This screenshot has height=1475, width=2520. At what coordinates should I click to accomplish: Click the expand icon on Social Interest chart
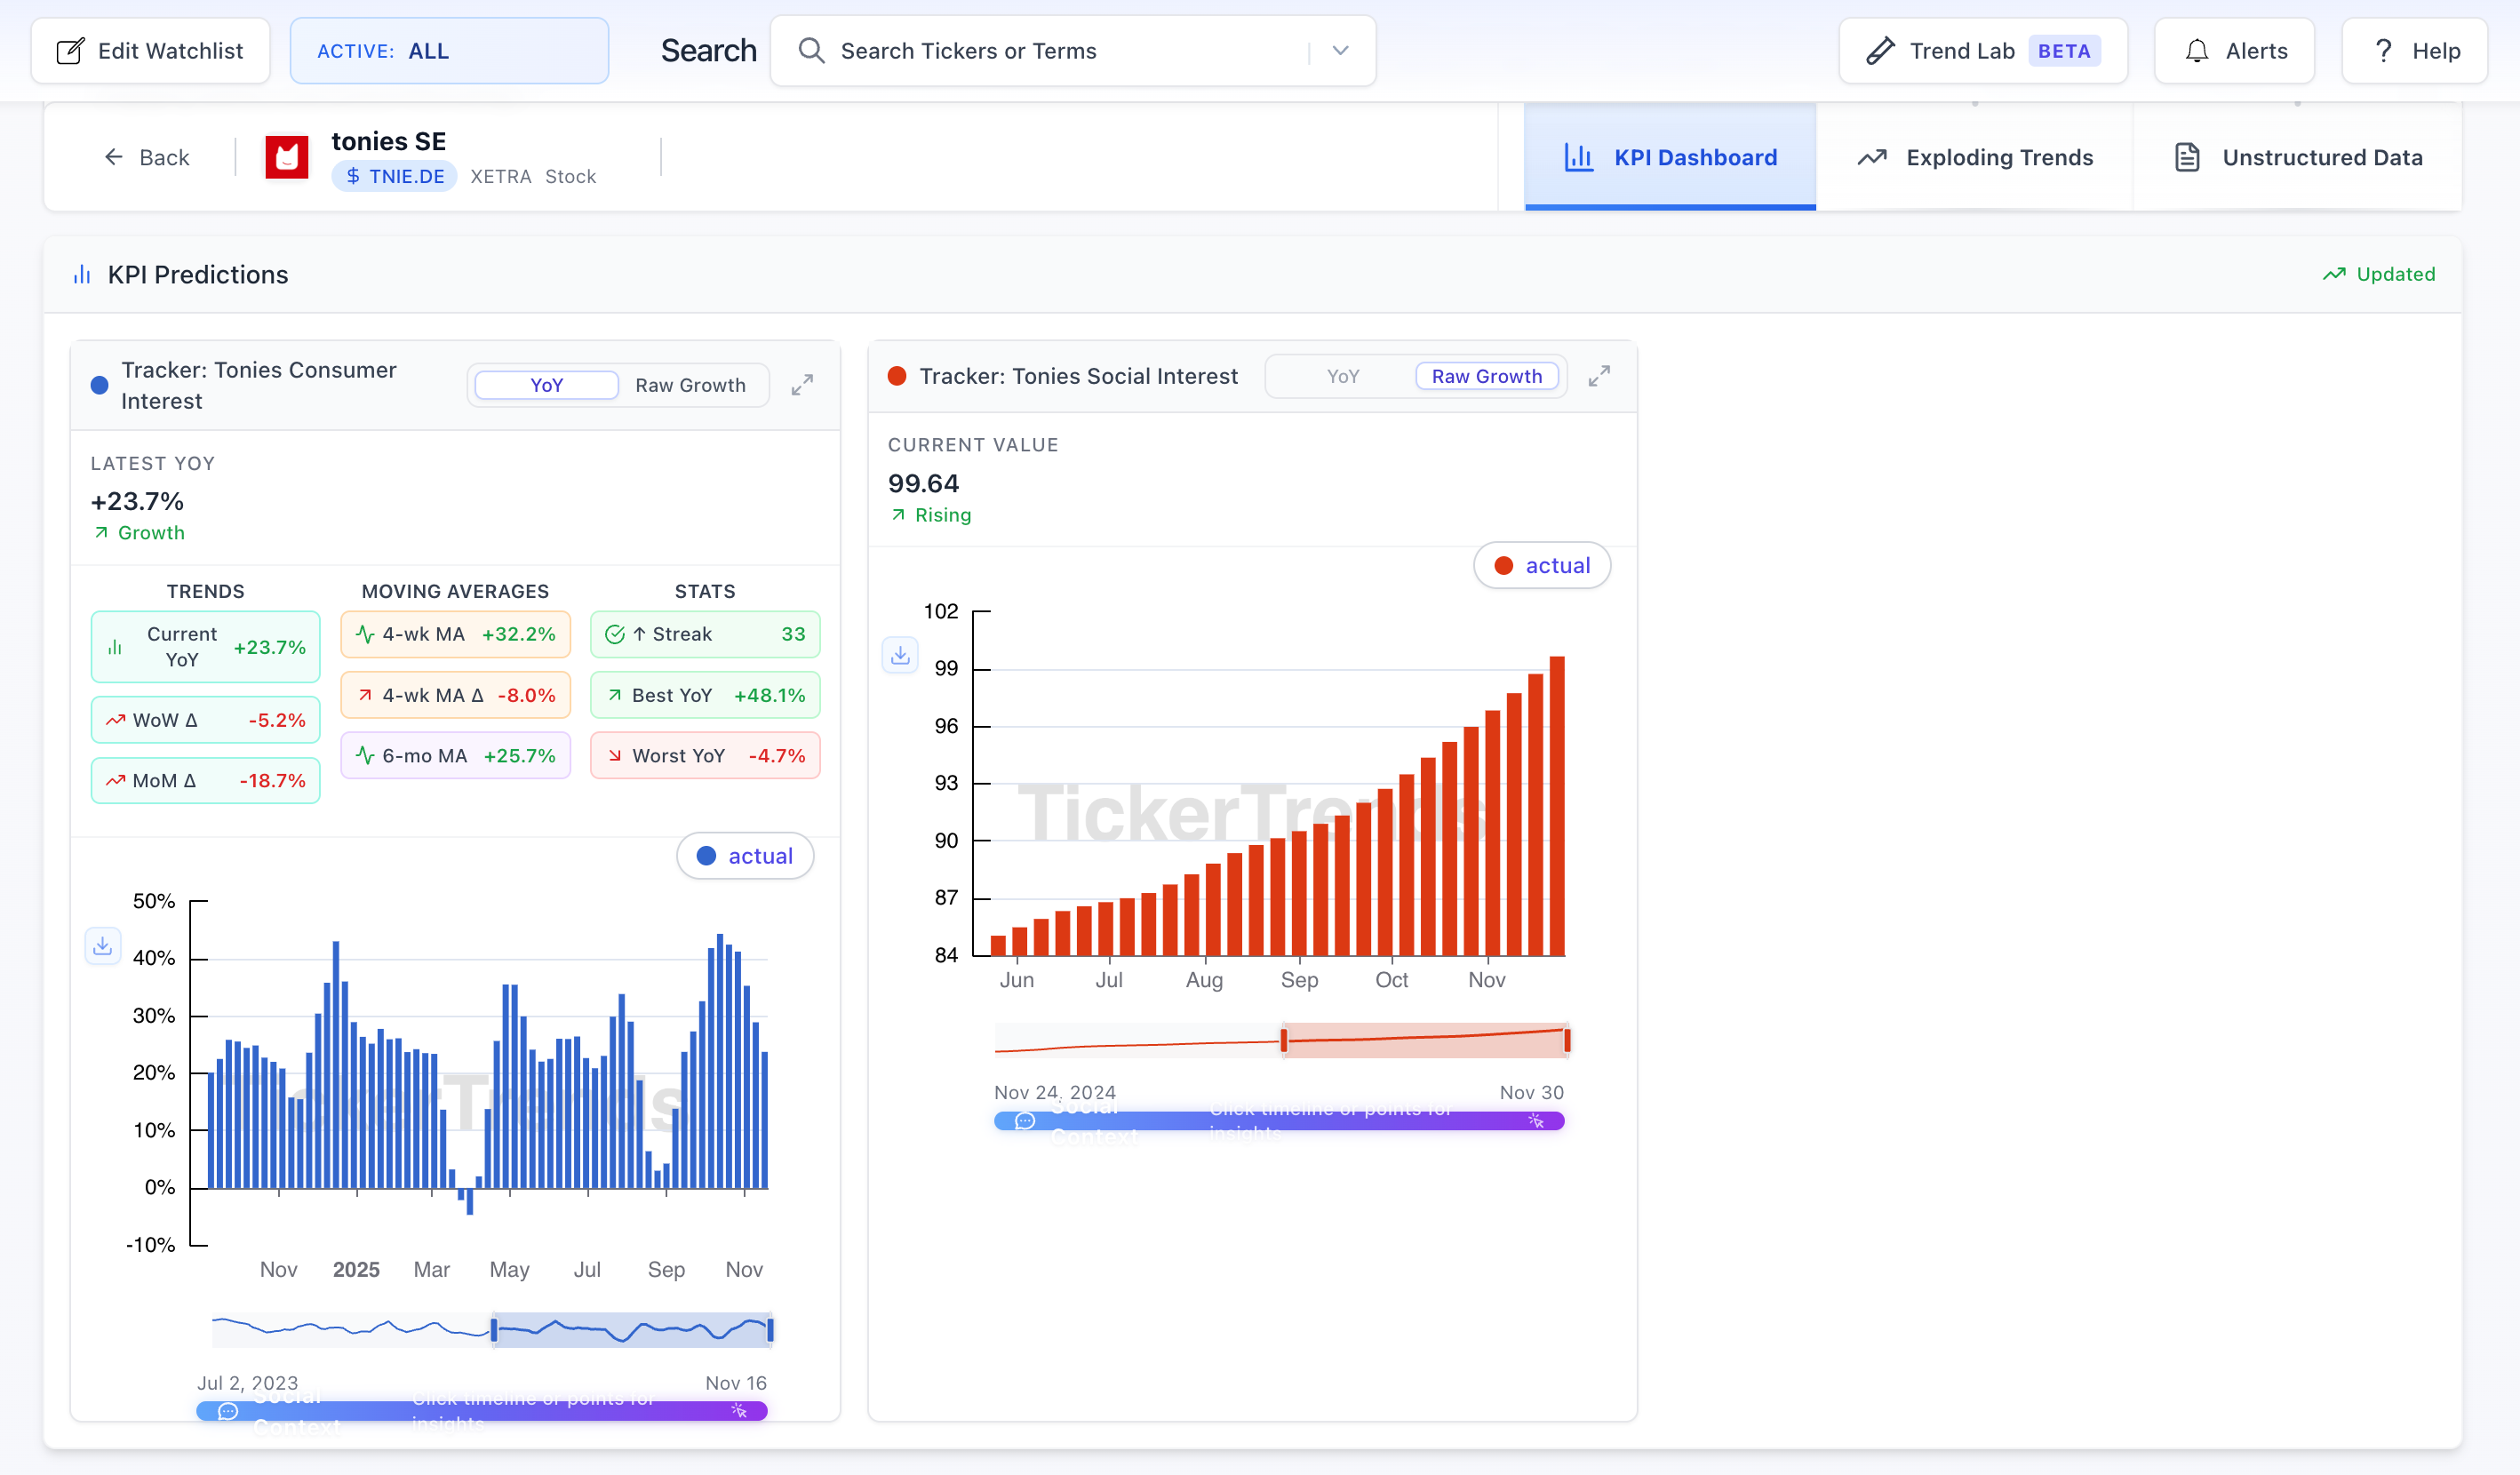click(x=1599, y=376)
